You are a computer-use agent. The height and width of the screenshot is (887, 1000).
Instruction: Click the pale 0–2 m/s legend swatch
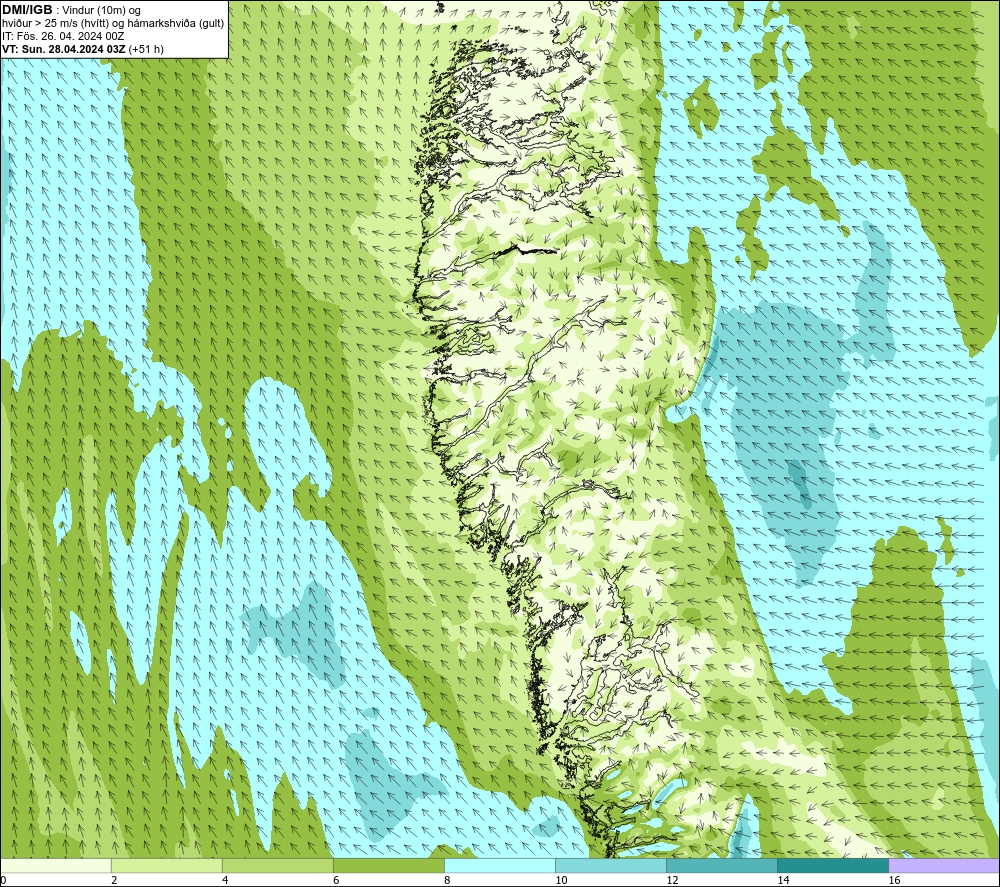tap(56, 866)
